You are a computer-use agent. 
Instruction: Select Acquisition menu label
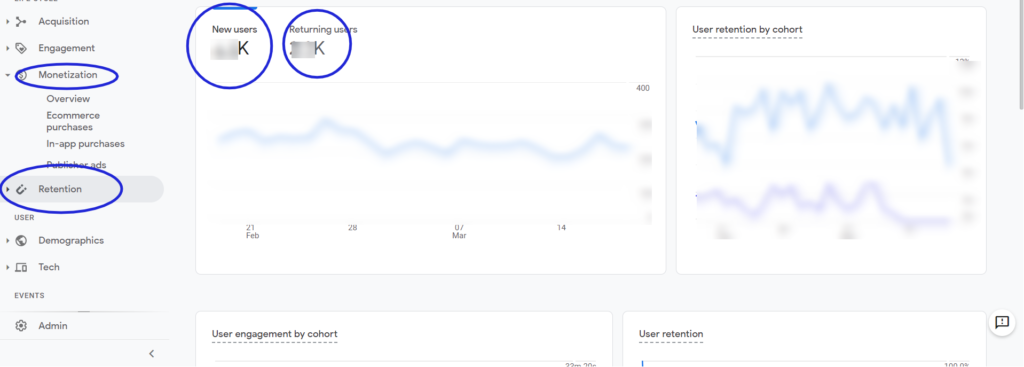[x=63, y=22]
